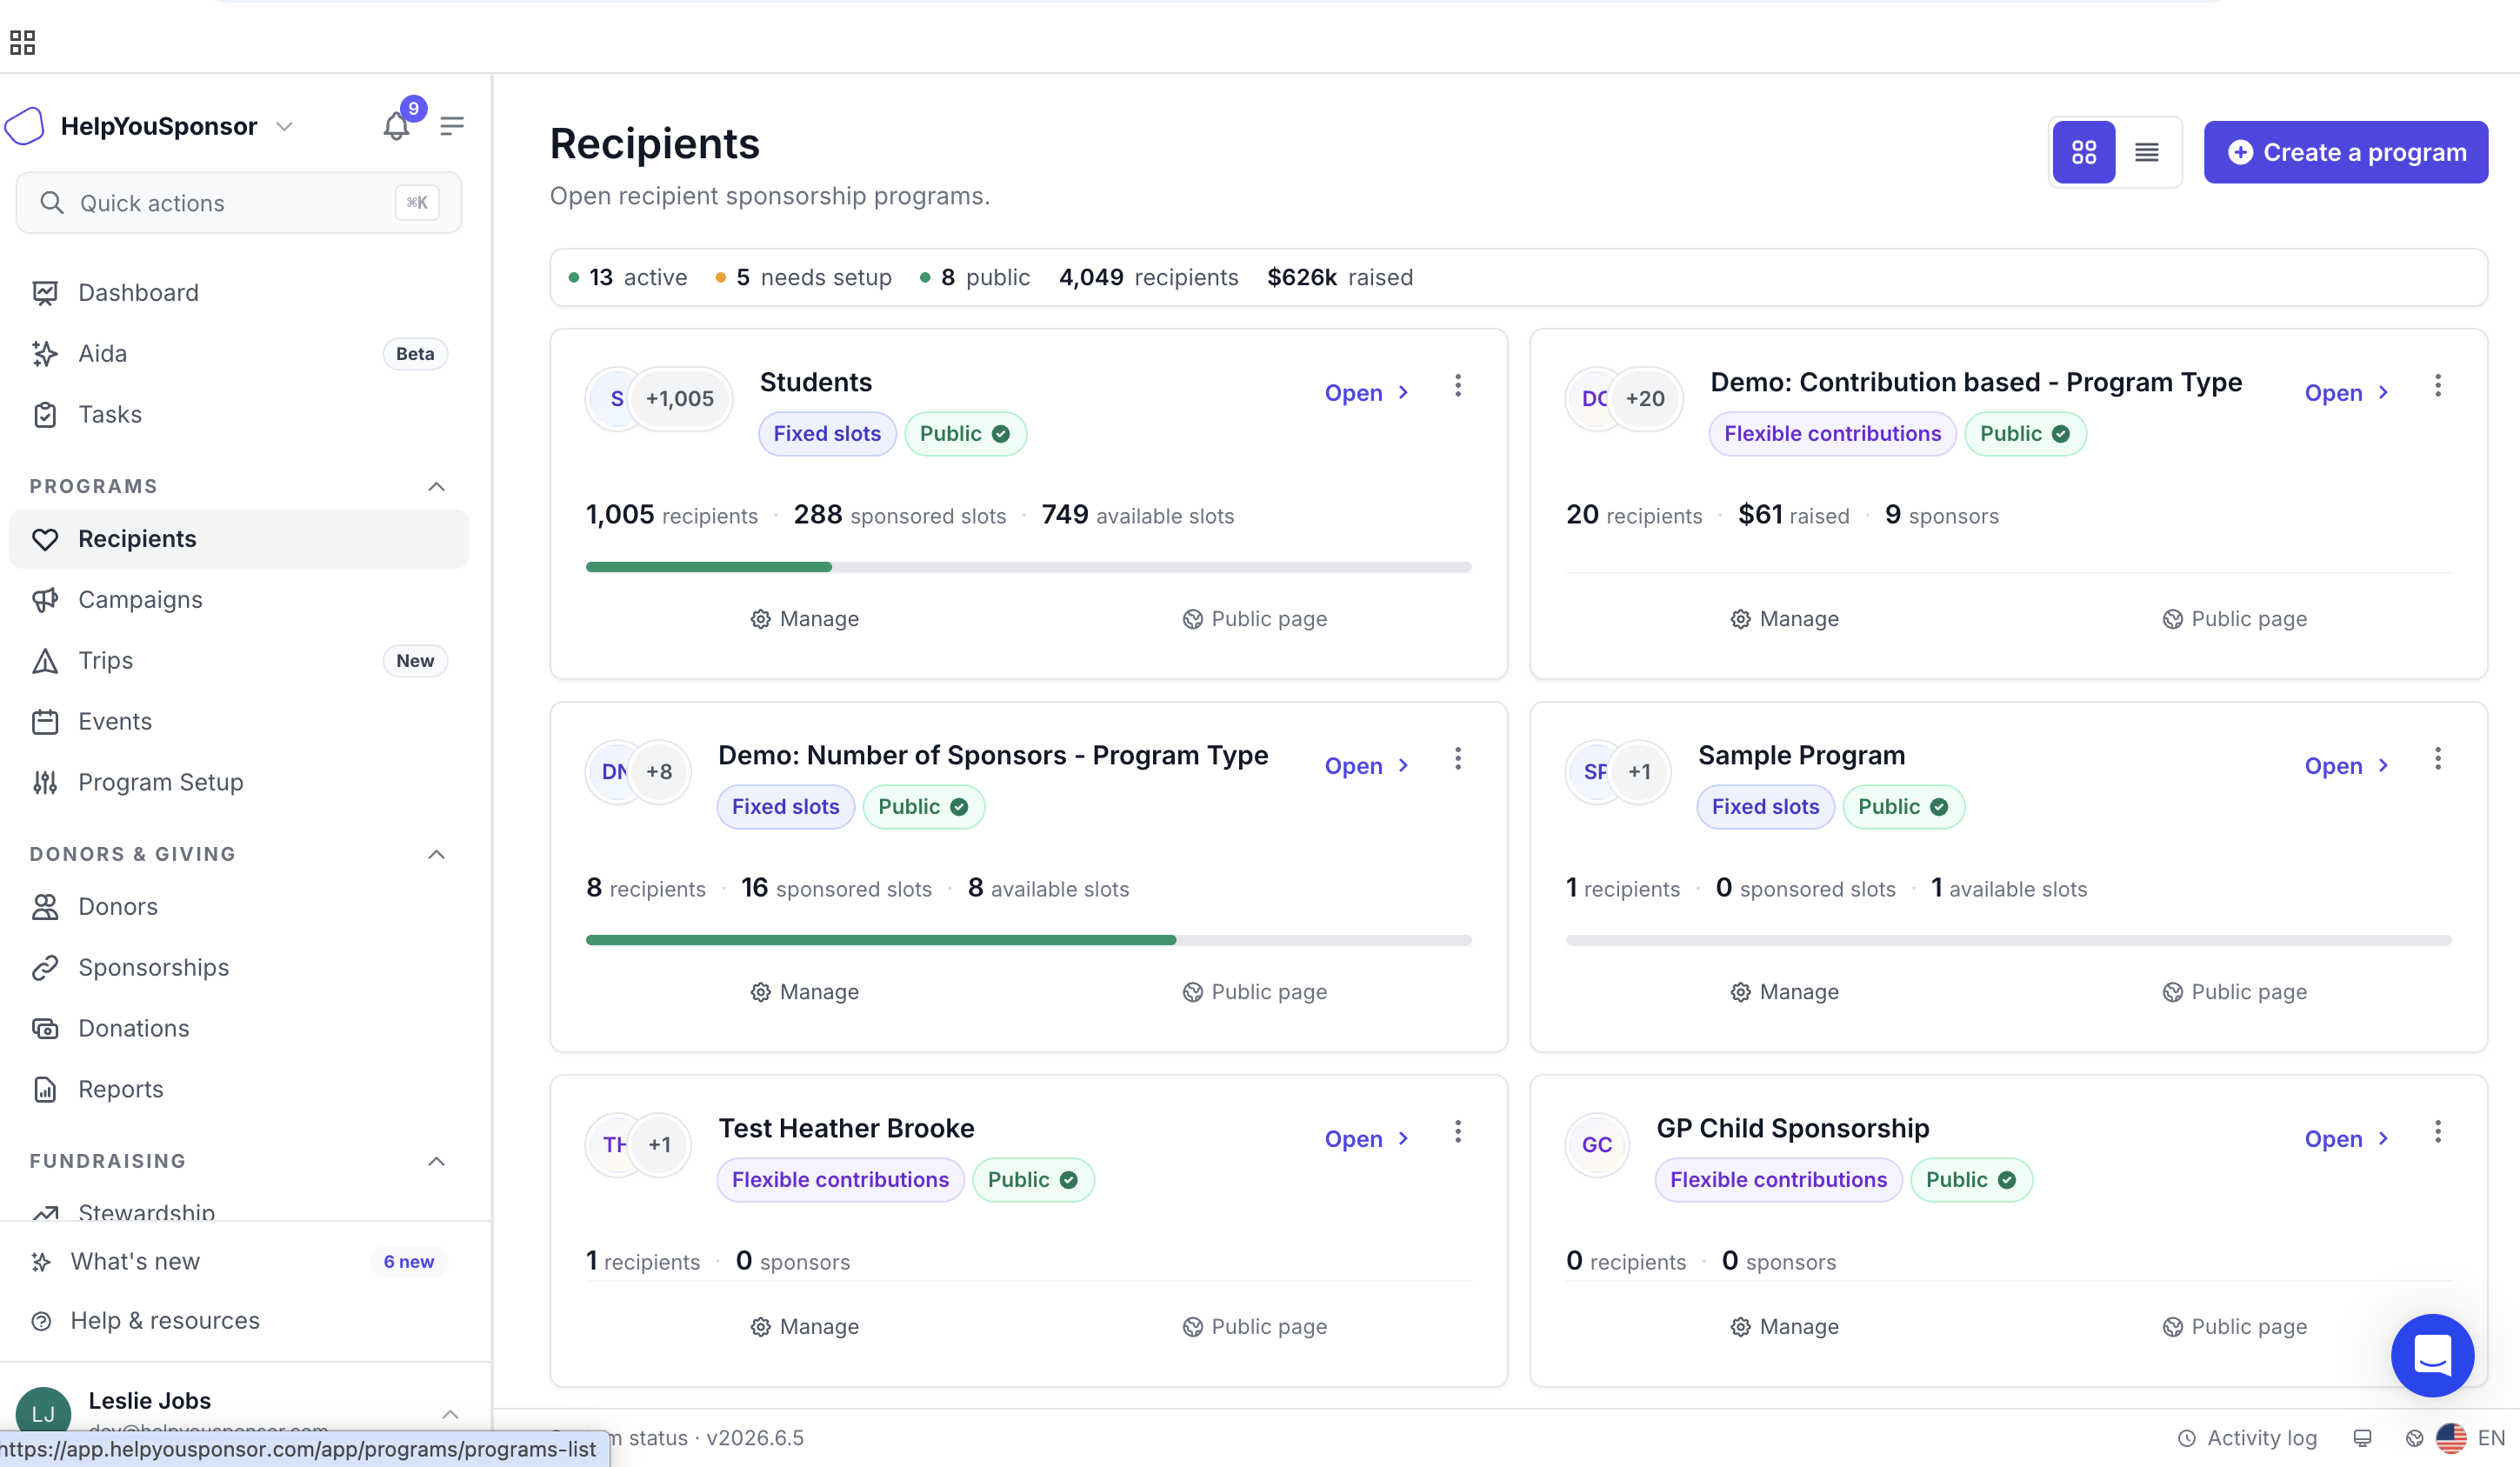Collapse the sidebar with the menu lines icon

[x=452, y=126]
